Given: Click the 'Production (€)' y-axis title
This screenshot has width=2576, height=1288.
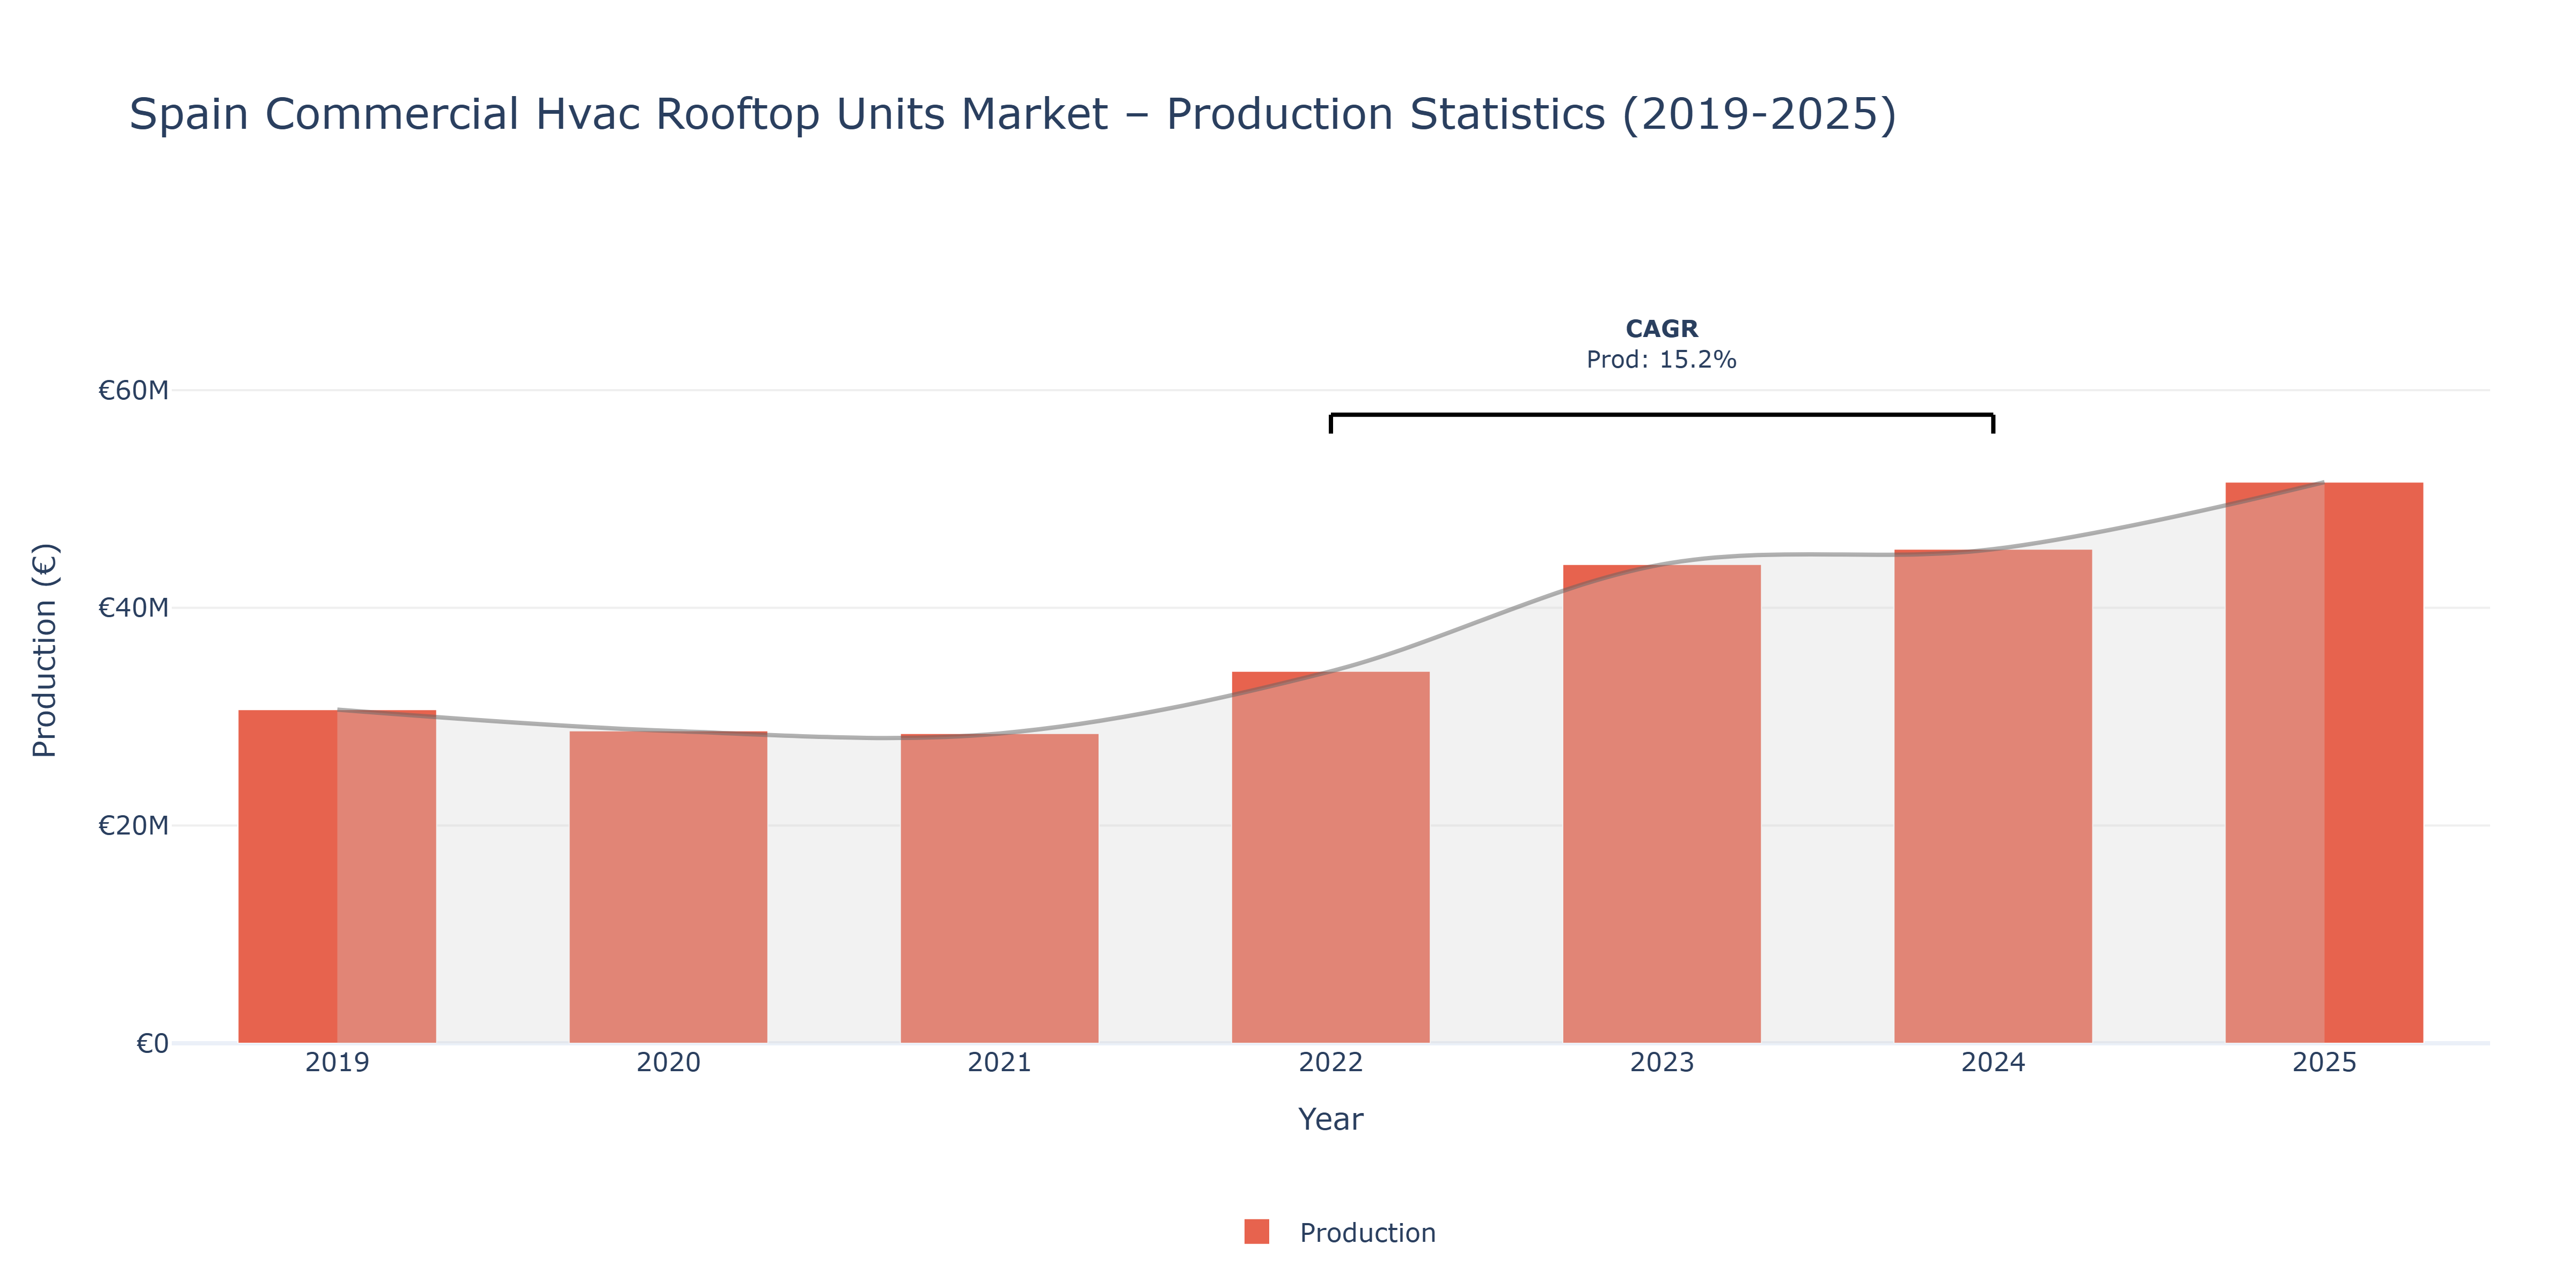Looking at the screenshot, I should pos(45,650).
